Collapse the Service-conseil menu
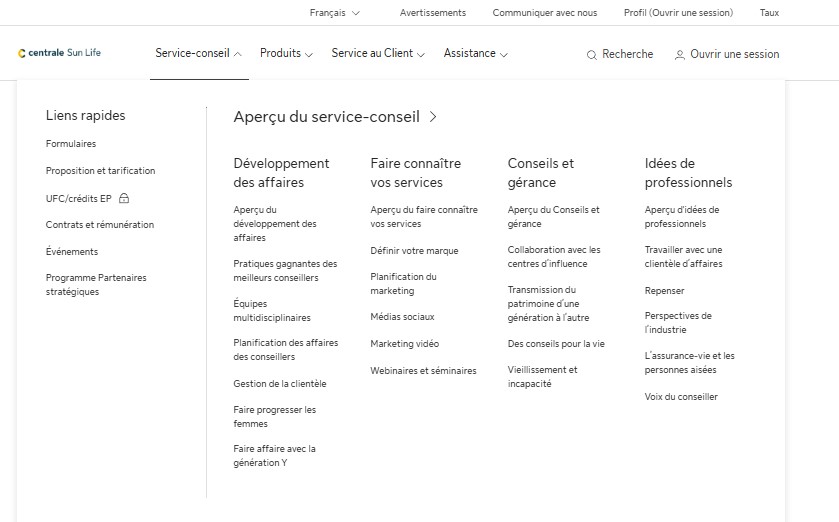 199,54
